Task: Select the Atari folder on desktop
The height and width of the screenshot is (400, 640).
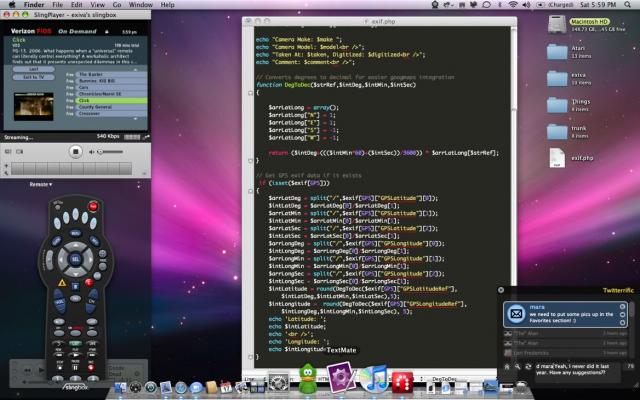Action: click(557, 52)
